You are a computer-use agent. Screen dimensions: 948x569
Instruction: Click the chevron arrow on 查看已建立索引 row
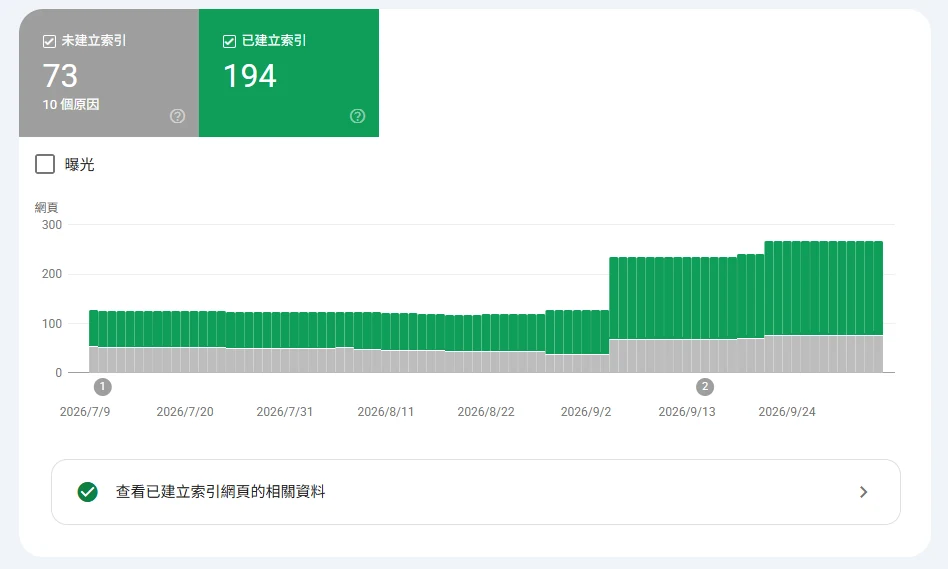point(863,492)
